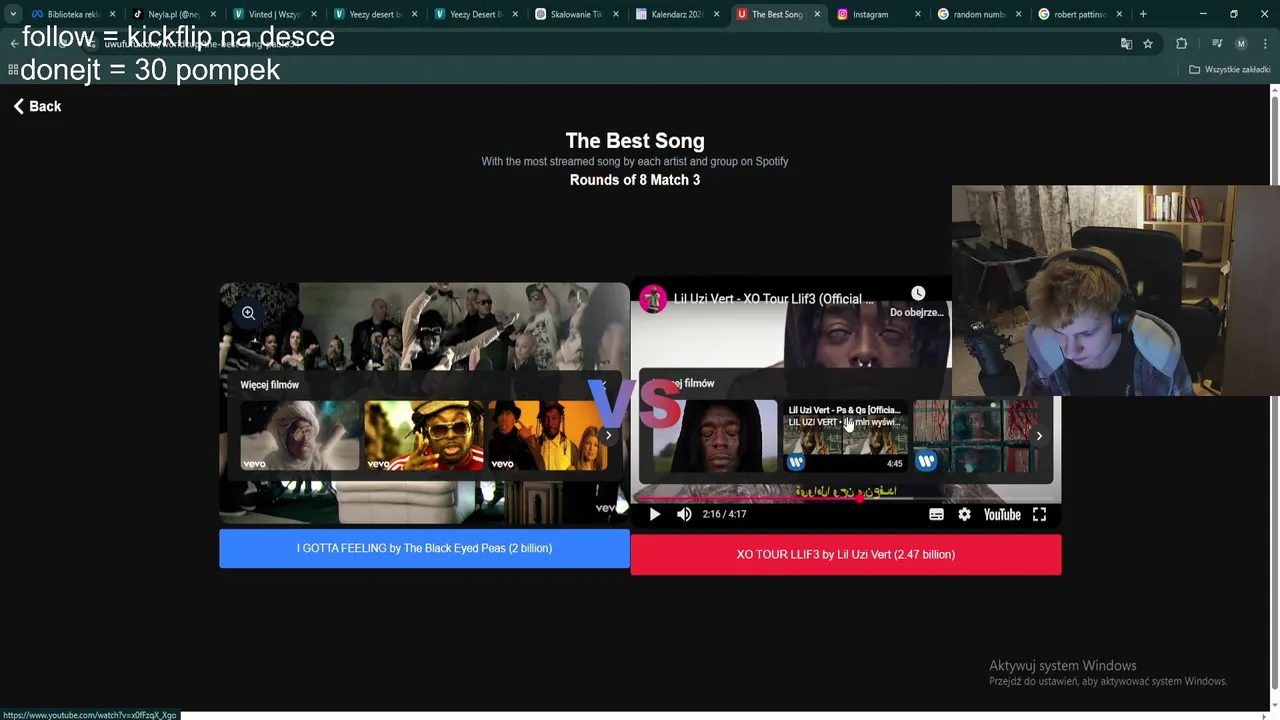Viewport: 1280px width, 720px height.
Task: Switch to the robert pattins tab
Action: click(1080, 14)
